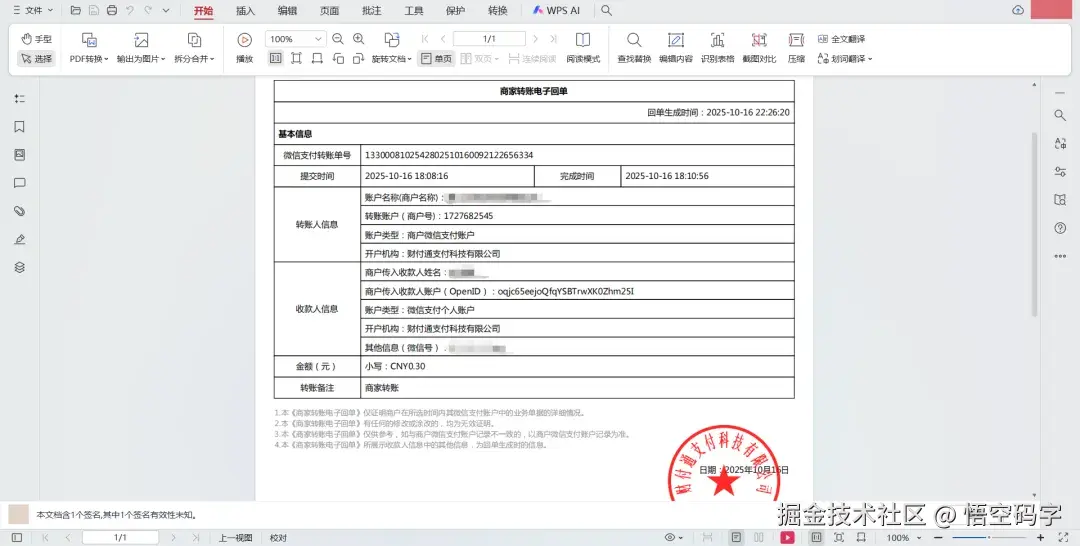Open Word translation (划词翻译) dropdown
This screenshot has height=546, width=1080.
coord(845,59)
